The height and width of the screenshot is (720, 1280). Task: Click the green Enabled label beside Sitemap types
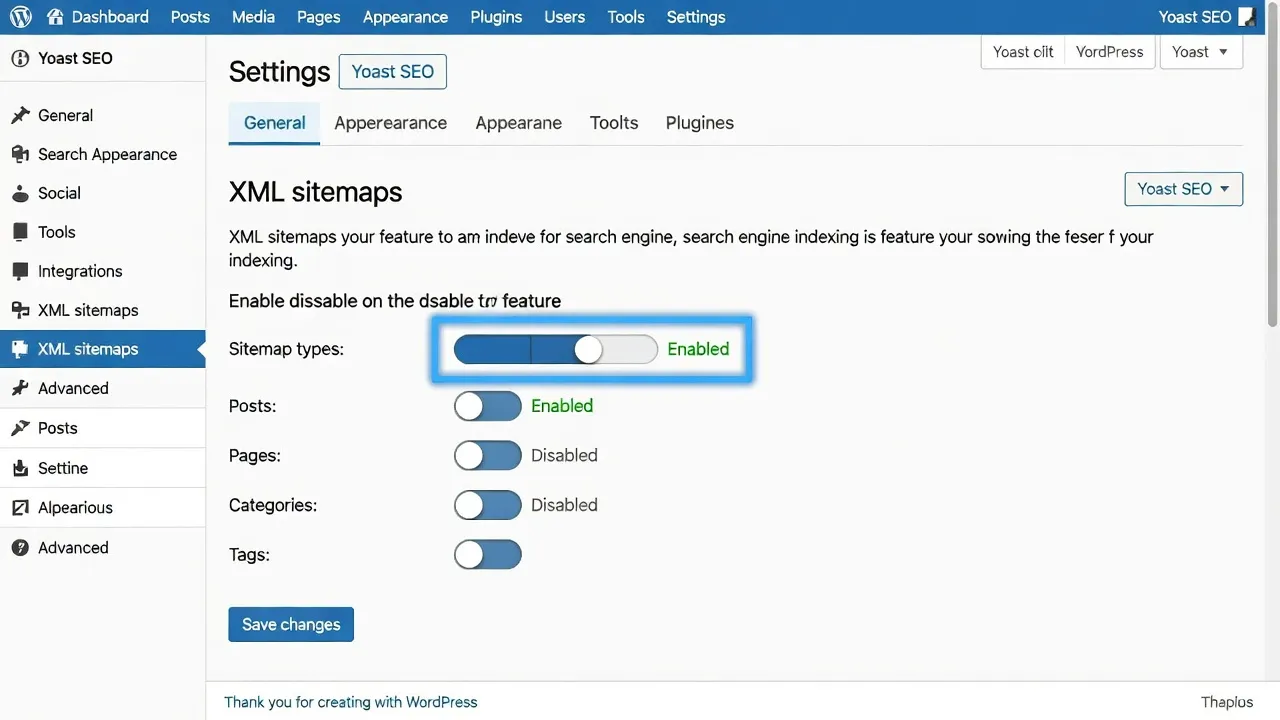point(698,349)
